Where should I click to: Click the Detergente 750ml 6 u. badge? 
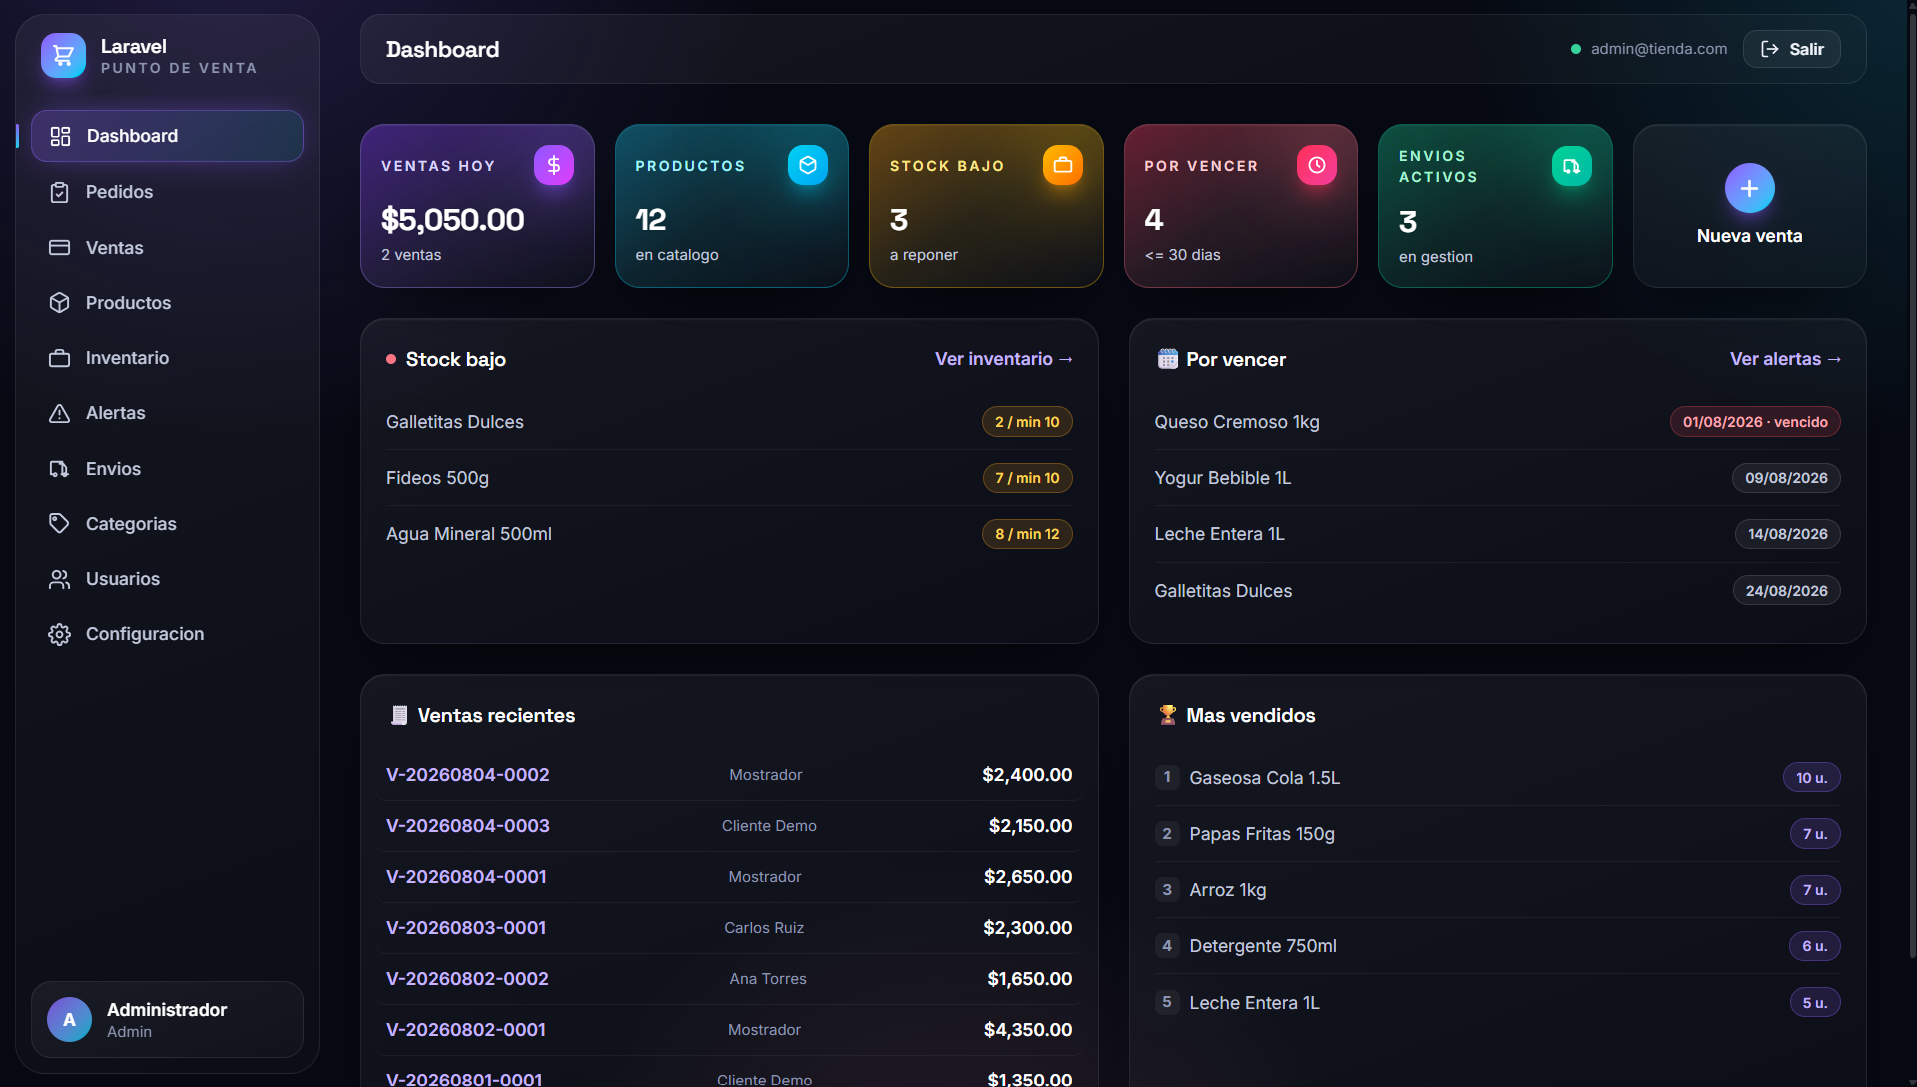[x=1814, y=946]
